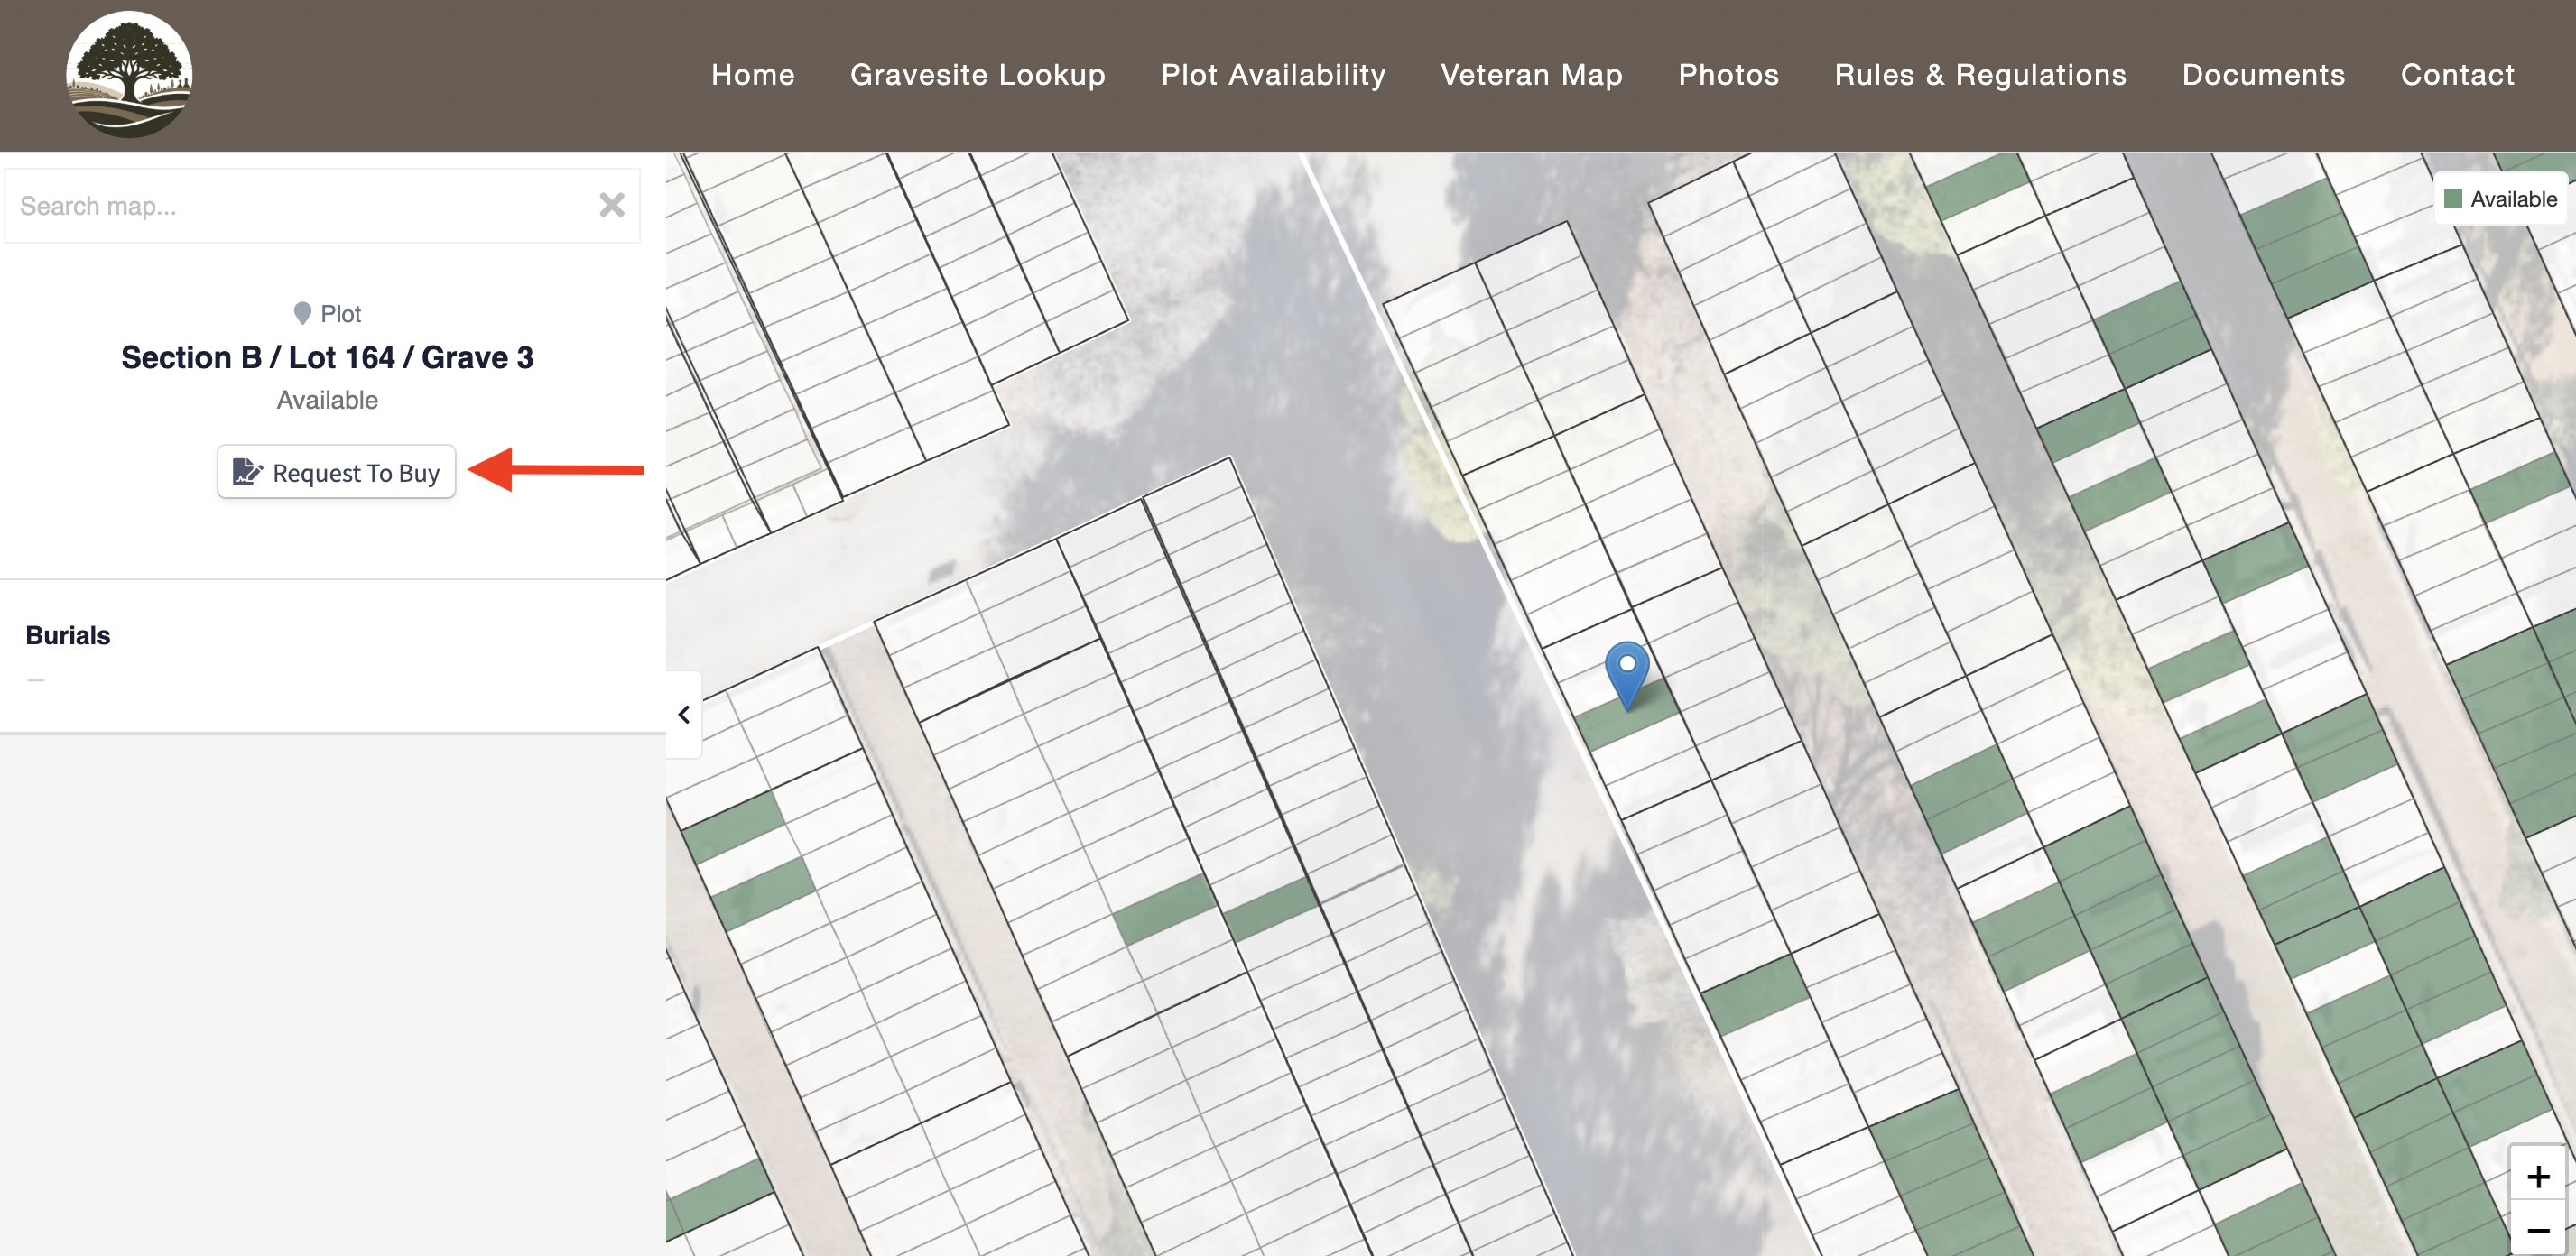The image size is (2576, 1256).
Task: View the Rules & Regulations page
Action: click(x=1979, y=75)
